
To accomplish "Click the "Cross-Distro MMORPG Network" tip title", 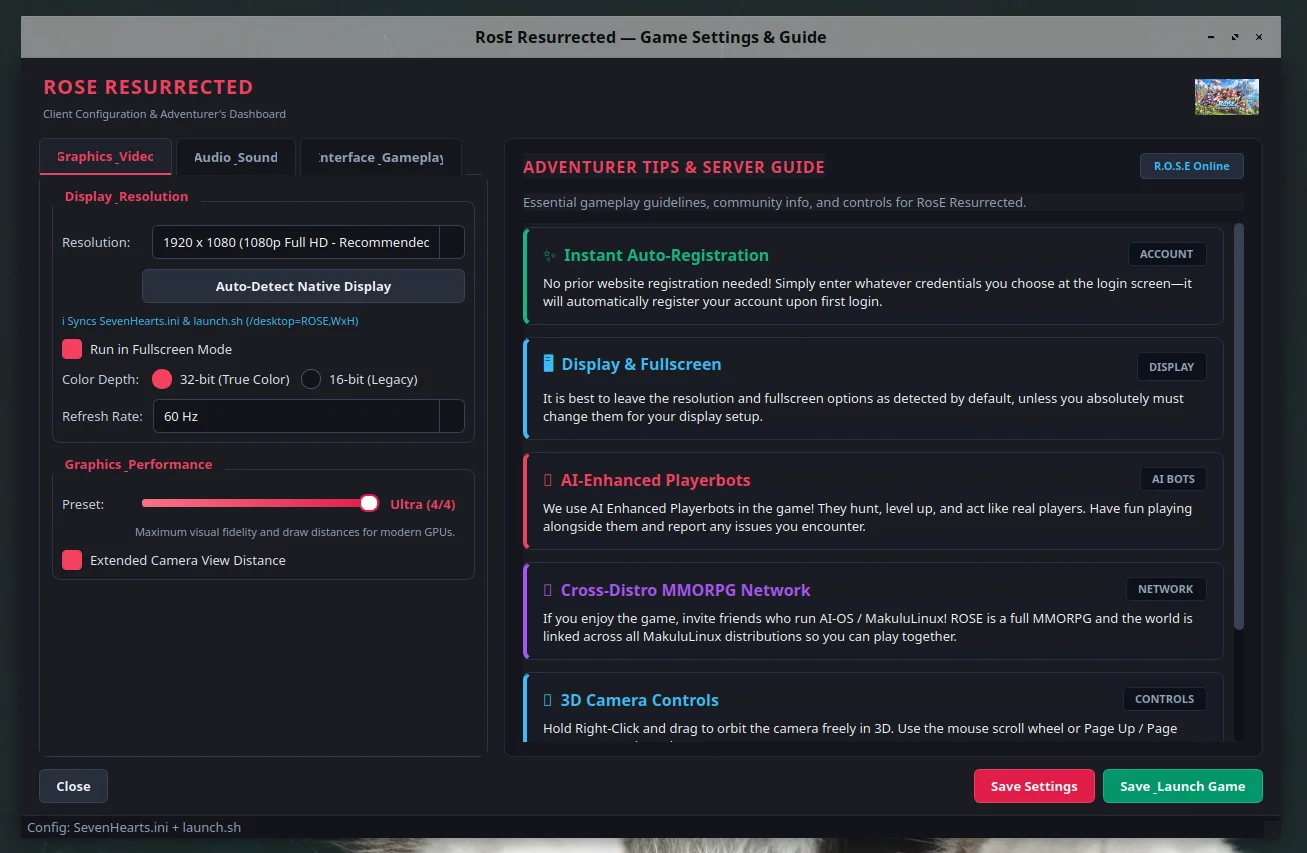I will (685, 590).
